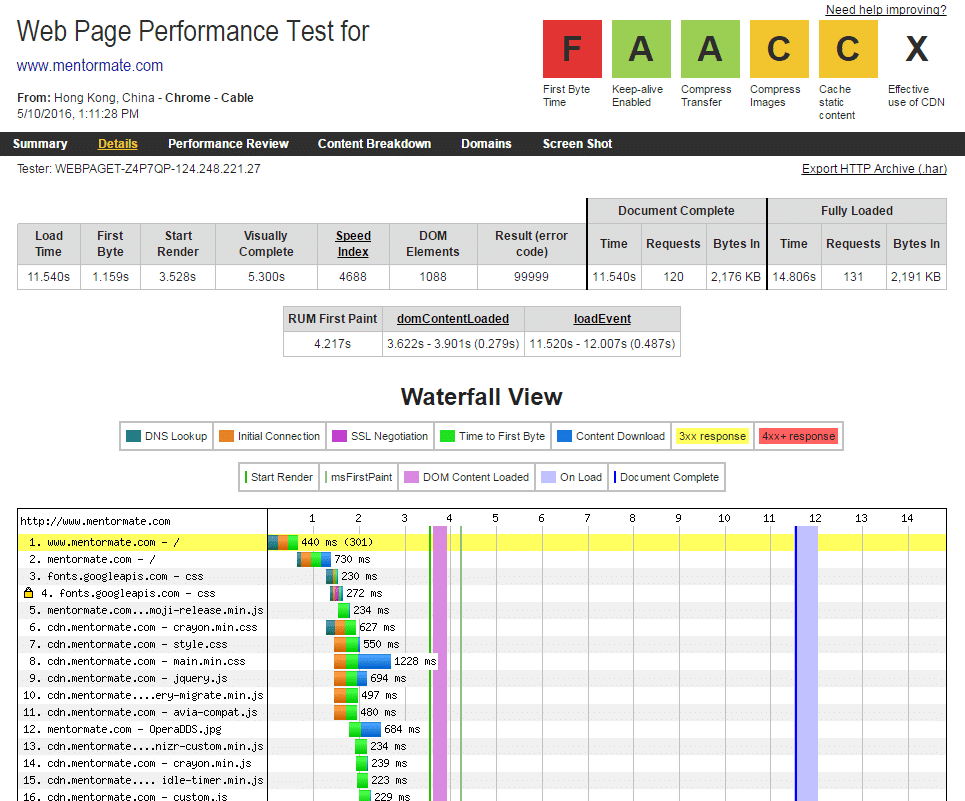This screenshot has width=965, height=801.
Task: Click the Document Complete bytes 2,176 KB
Action: pyautogui.click(x=736, y=277)
